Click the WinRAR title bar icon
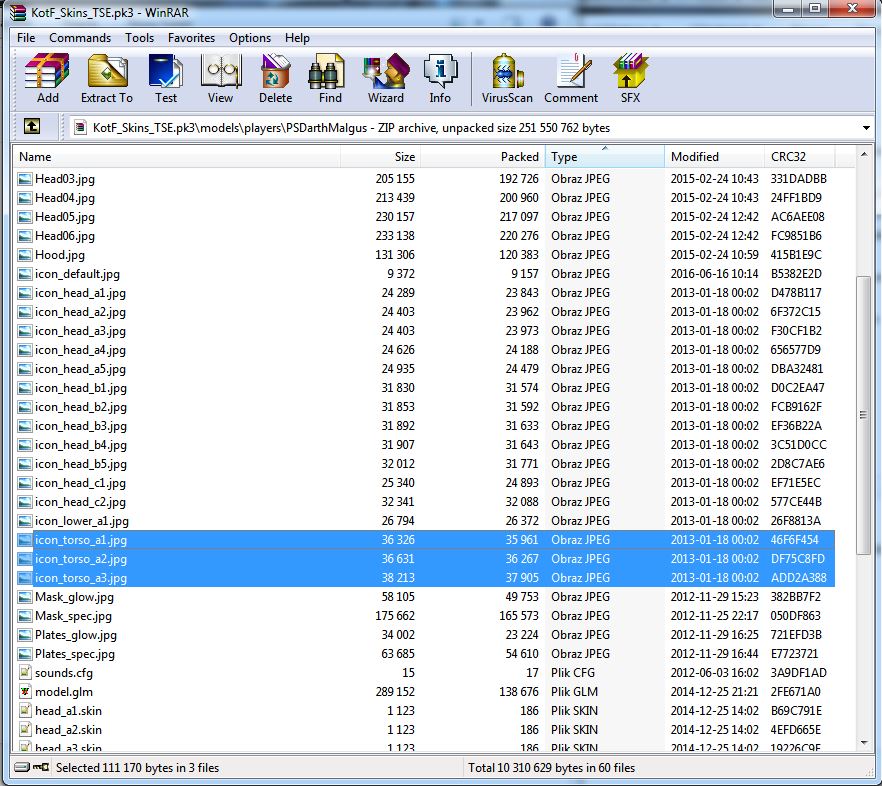This screenshot has width=882, height=786. 18,12
